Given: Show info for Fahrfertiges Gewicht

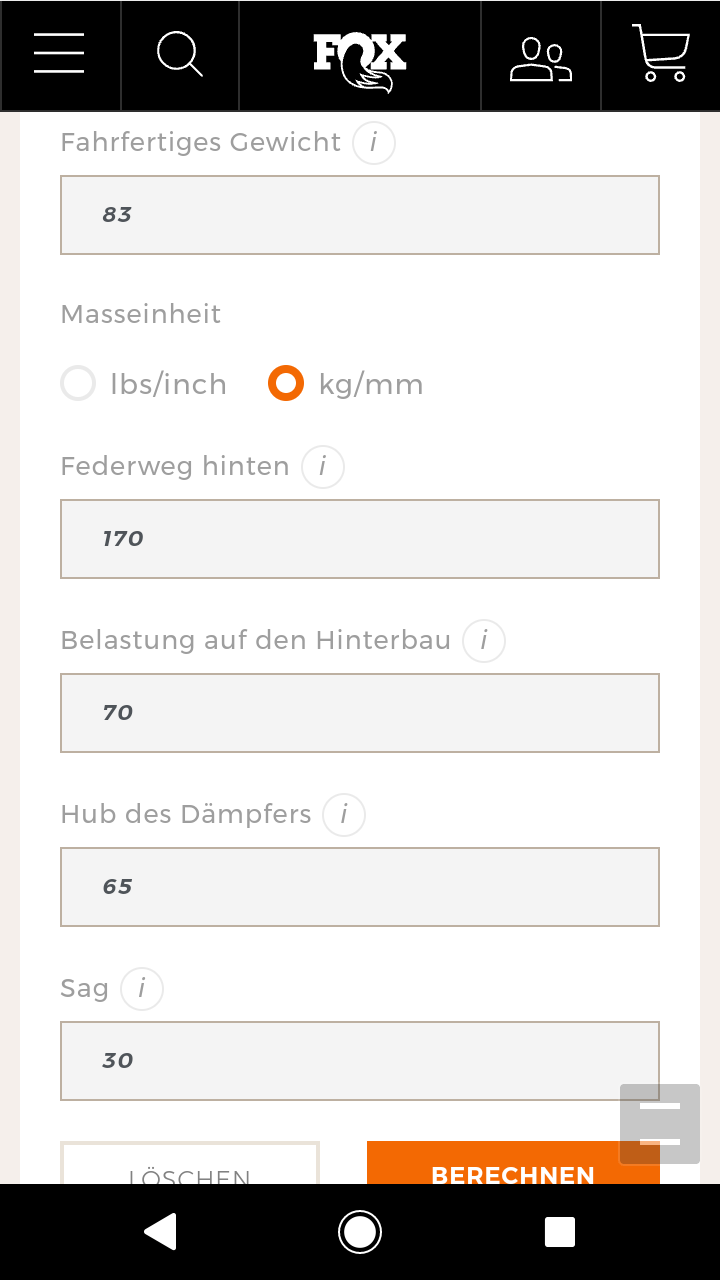Looking at the screenshot, I should [374, 143].
